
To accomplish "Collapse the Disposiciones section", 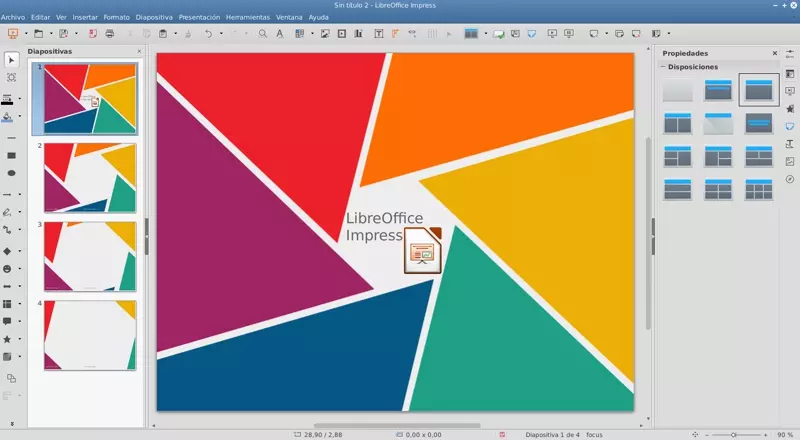I will pyautogui.click(x=663, y=67).
